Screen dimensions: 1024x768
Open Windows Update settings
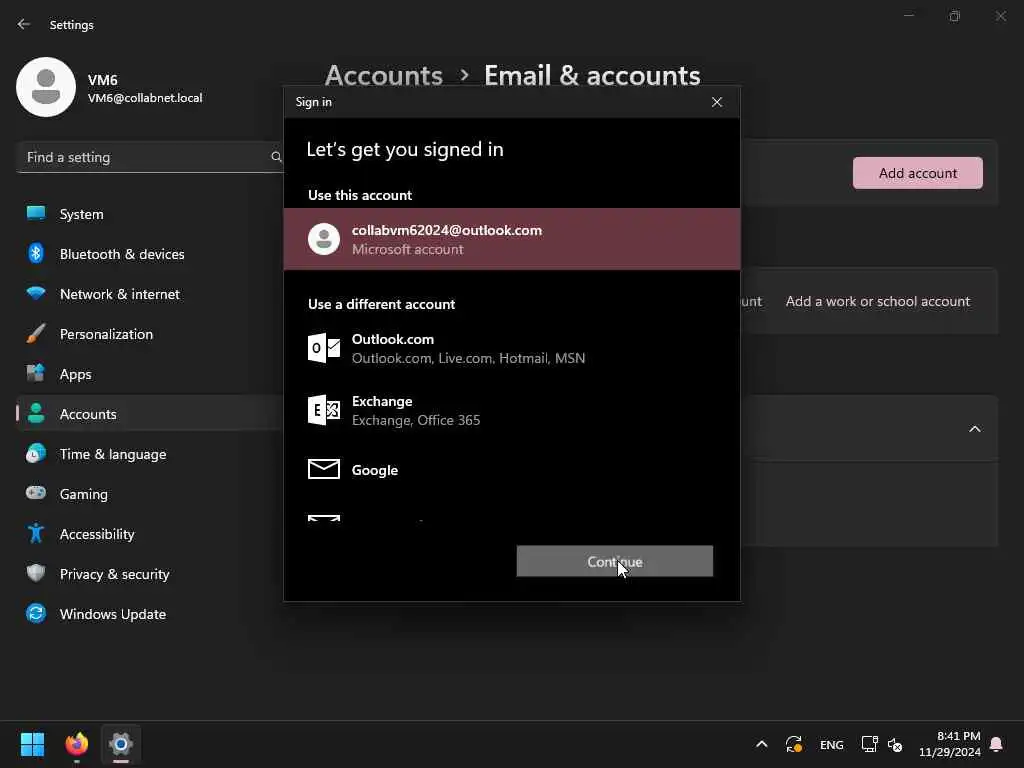(150, 614)
